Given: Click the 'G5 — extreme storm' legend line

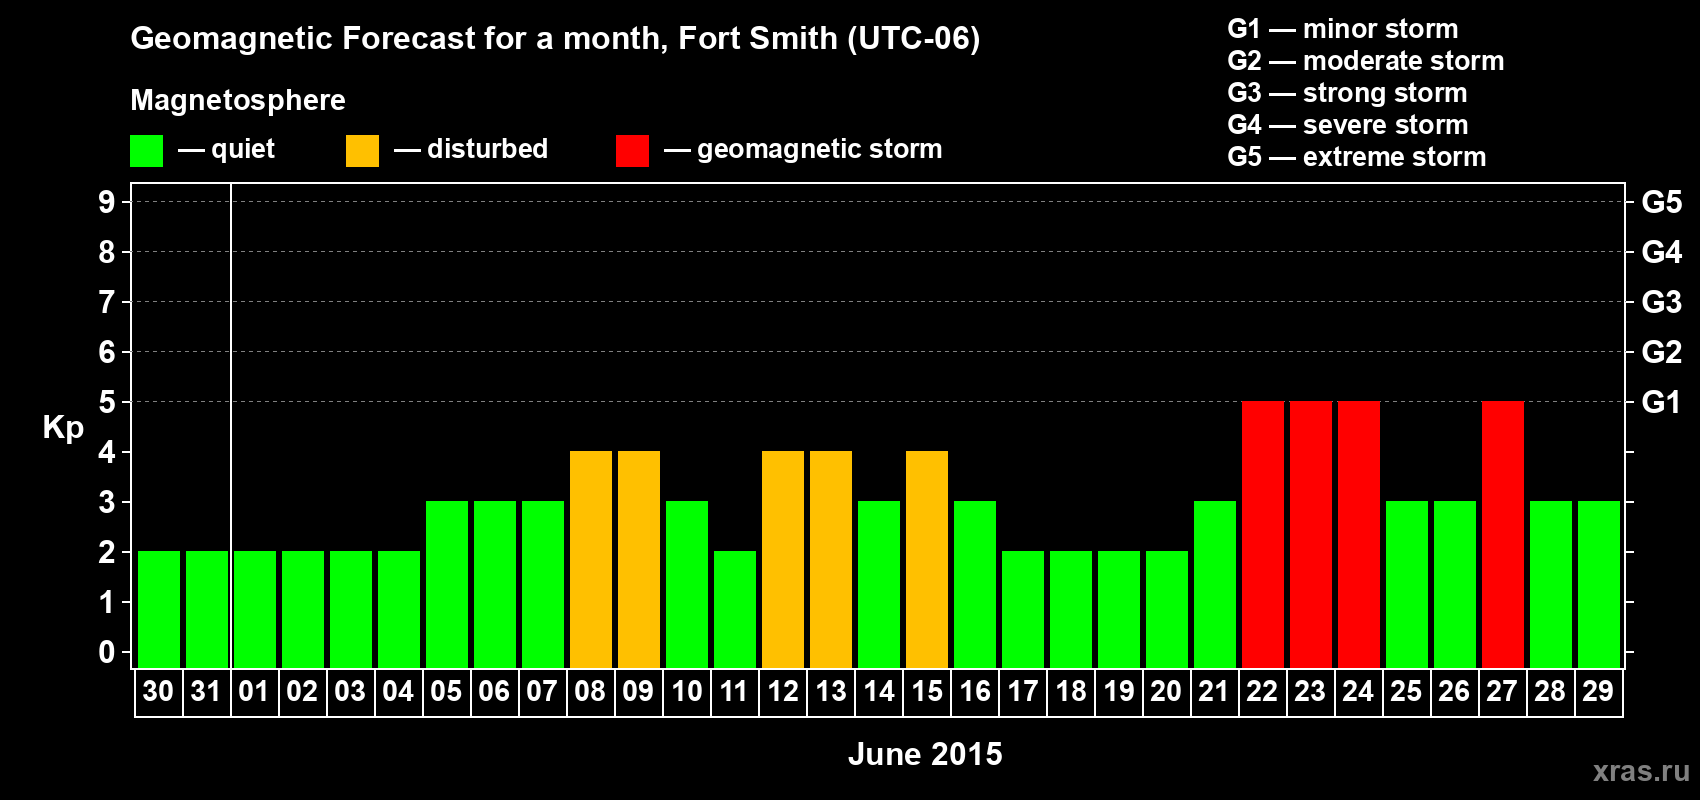Looking at the screenshot, I should [1356, 157].
